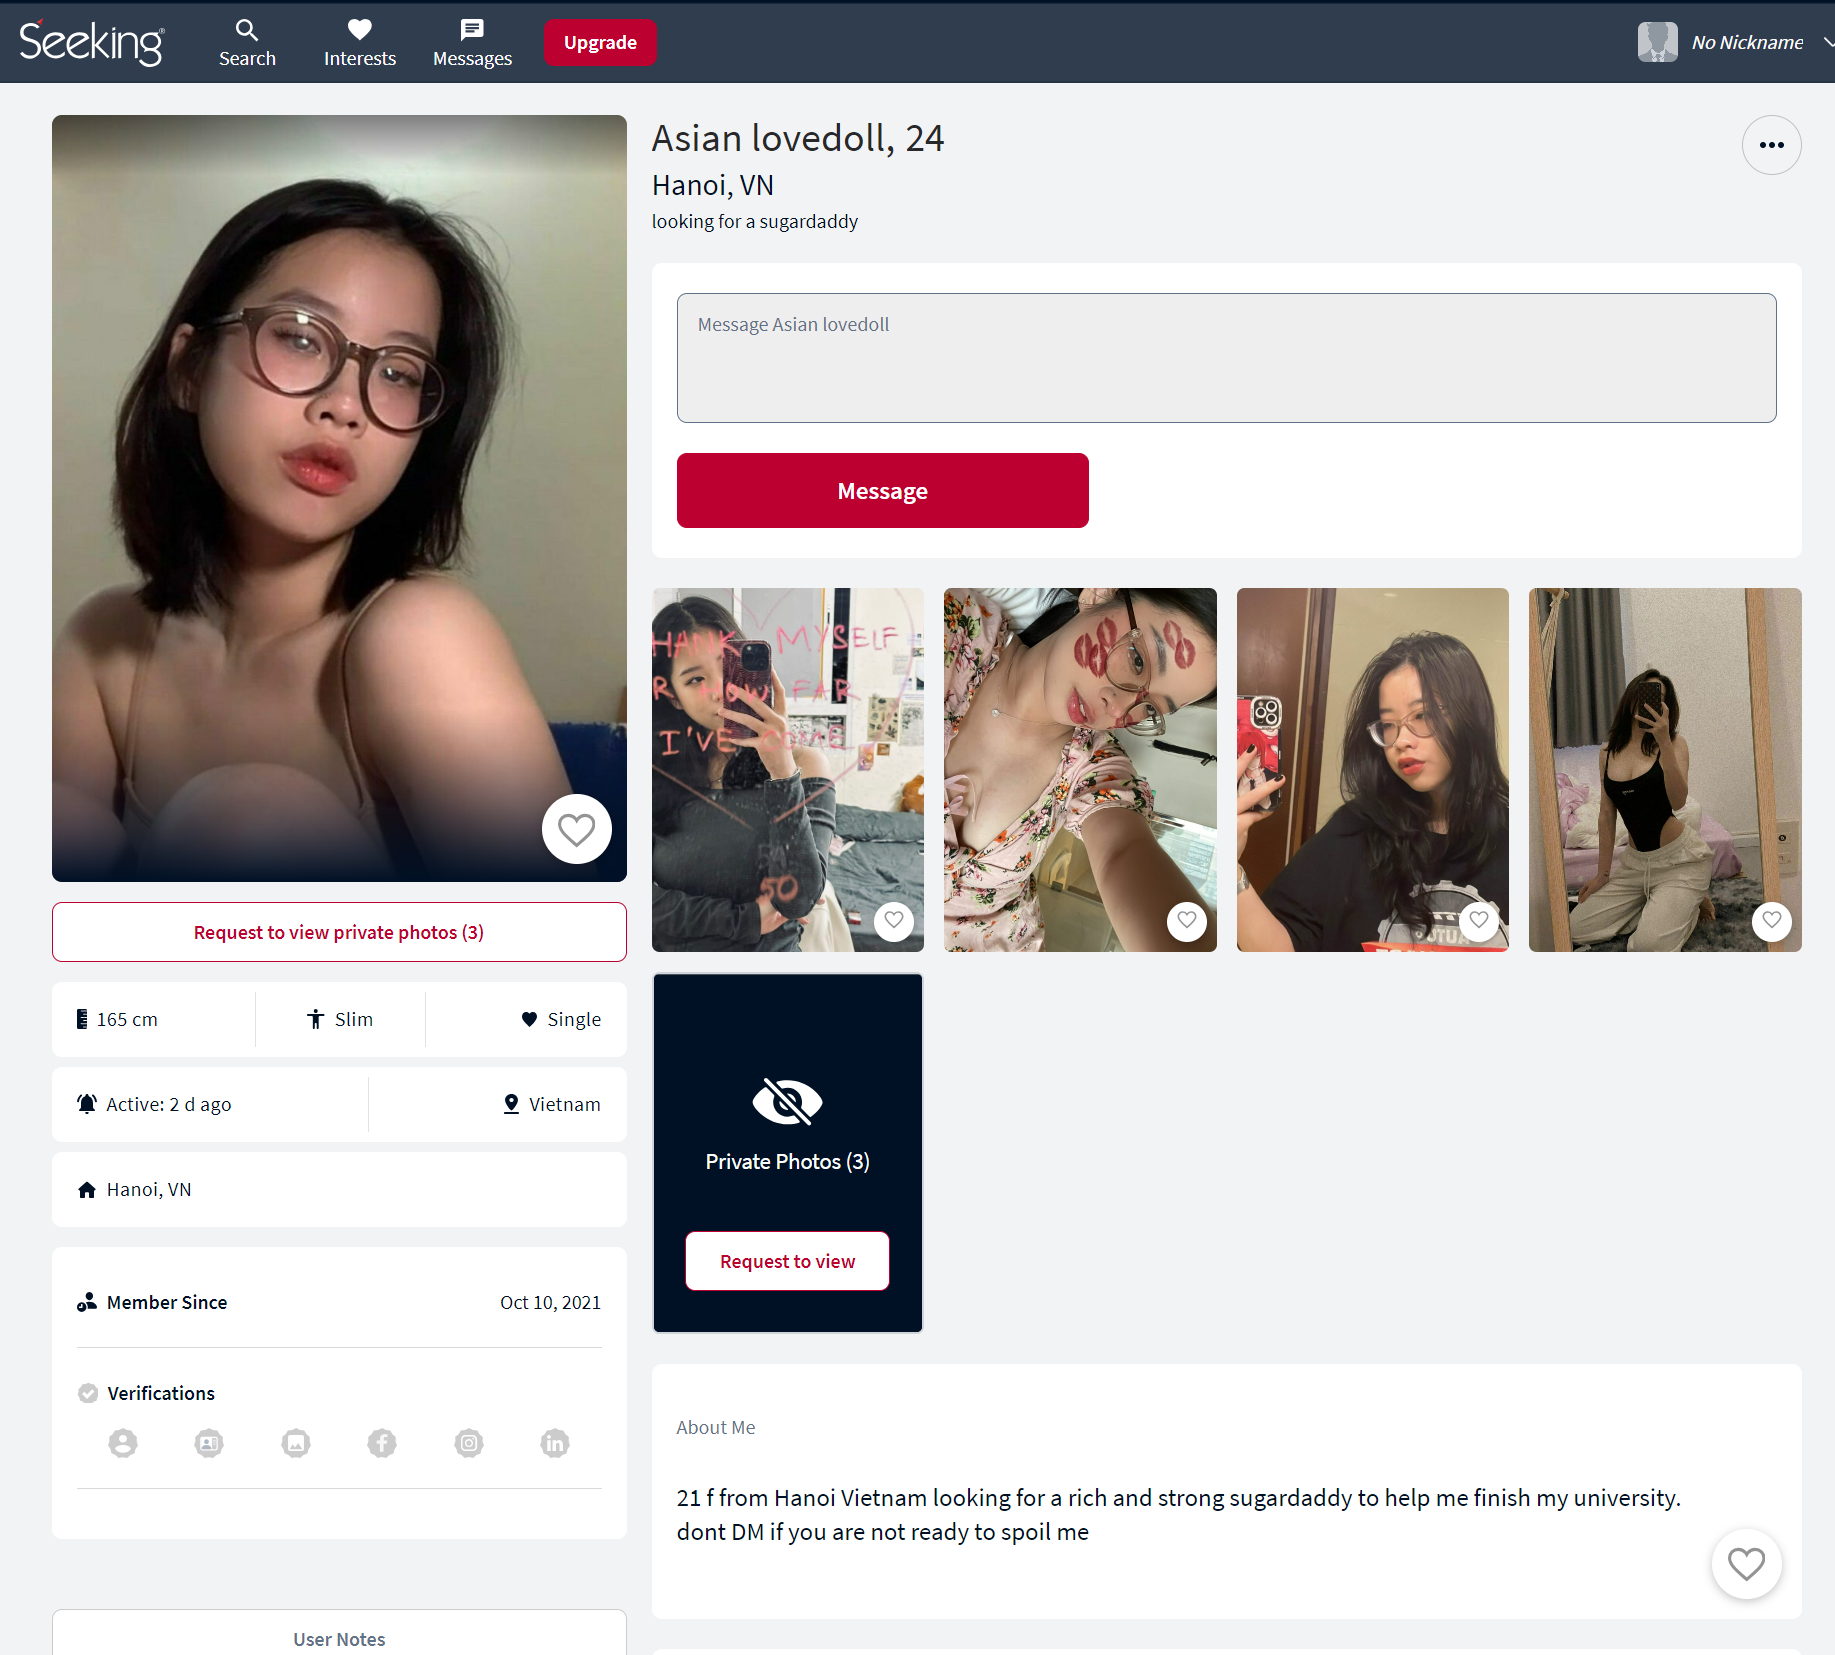Image resolution: width=1835 pixels, height=1655 pixels.
Task: Click the Seeking logo
Action: (91, 42)
